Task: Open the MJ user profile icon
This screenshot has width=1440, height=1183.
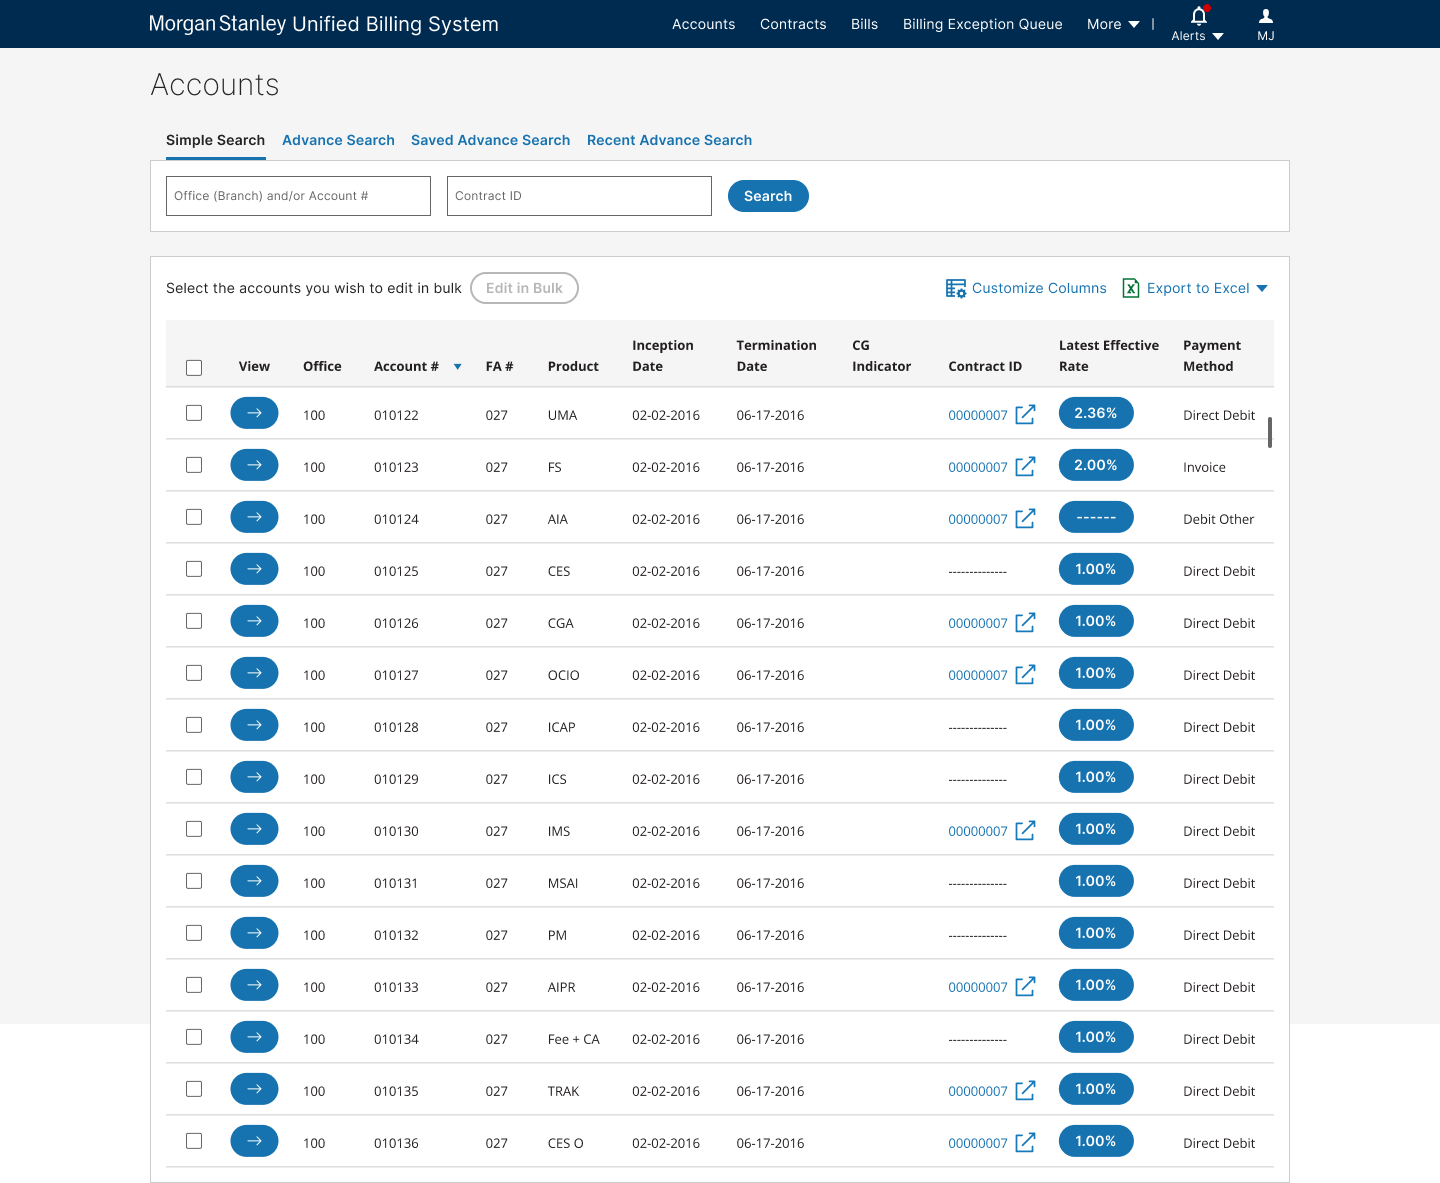Action: (1266, 16)
